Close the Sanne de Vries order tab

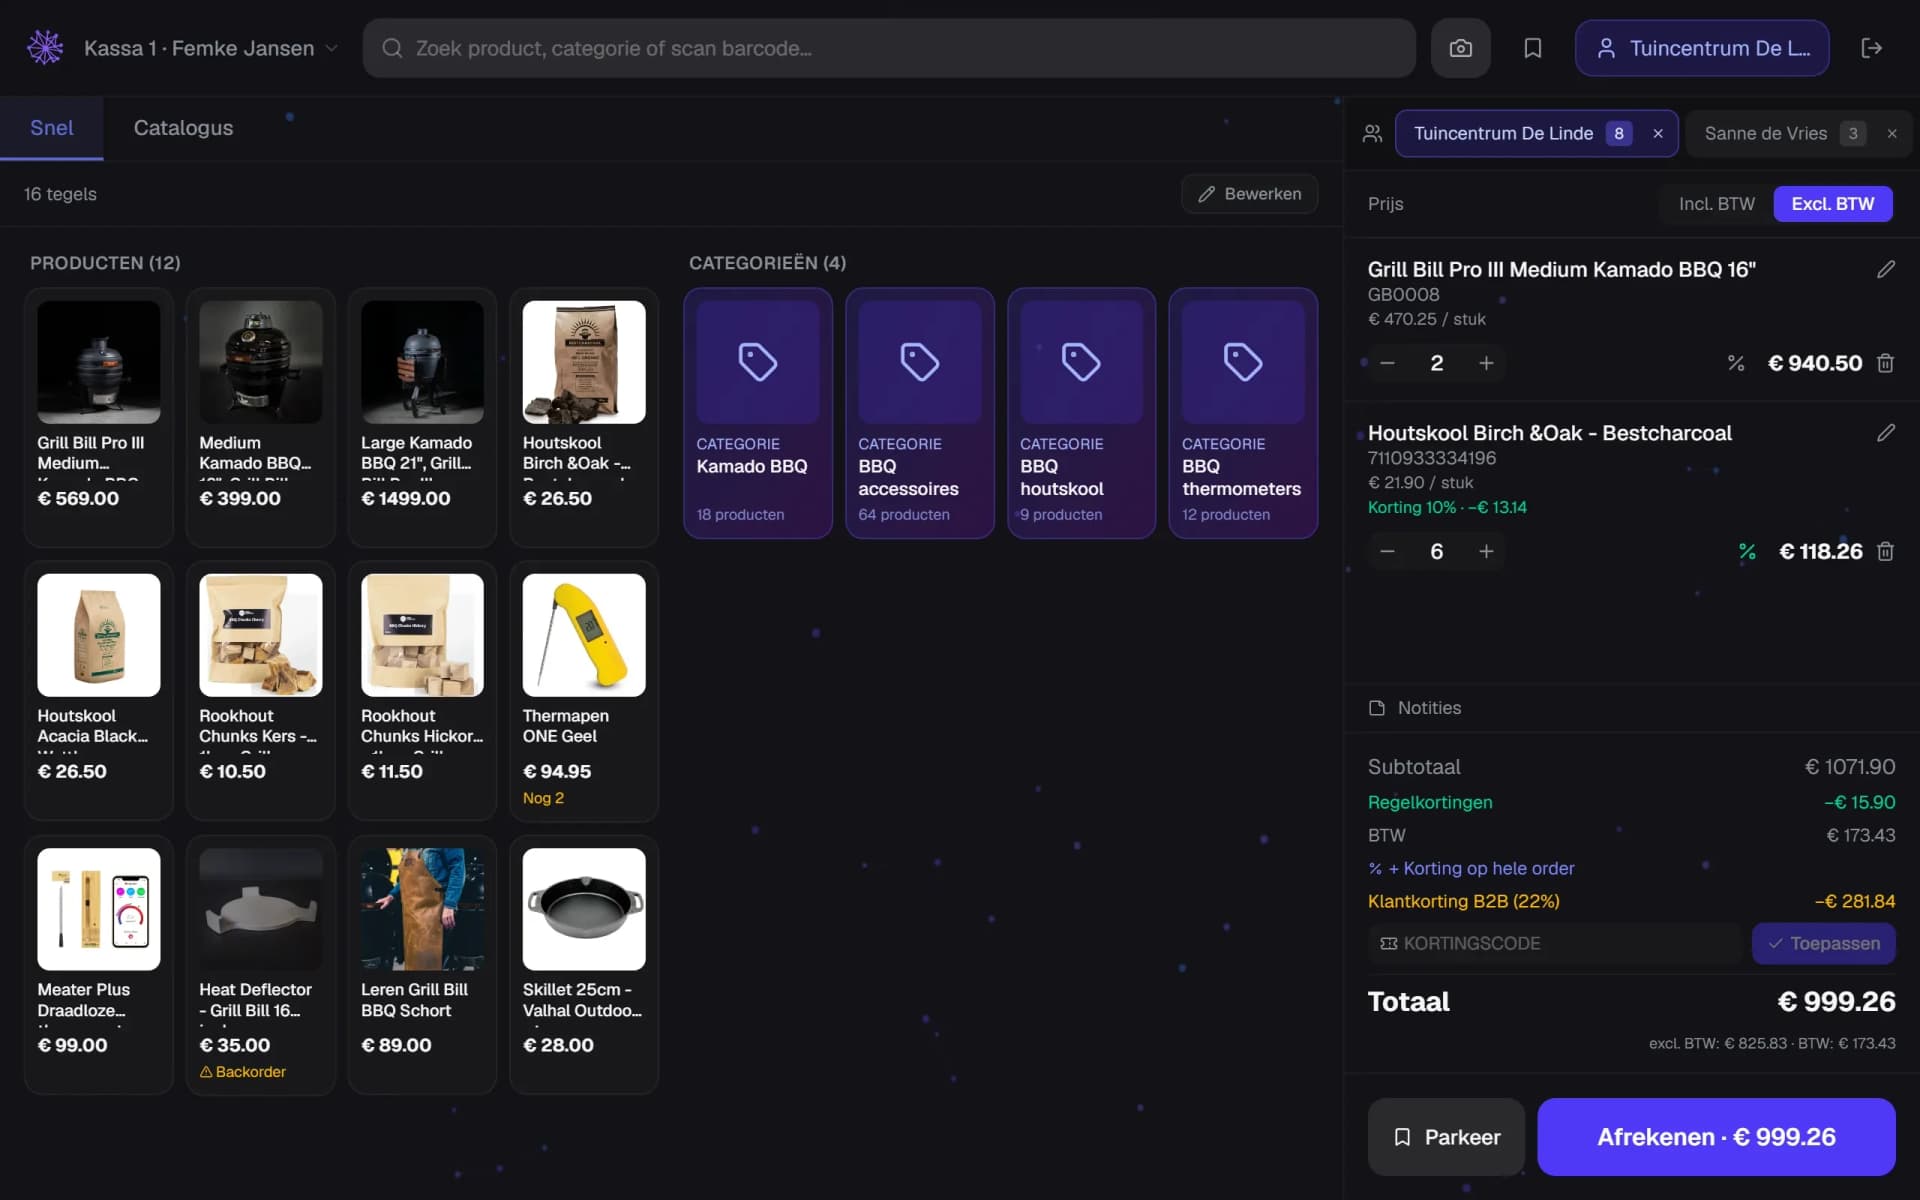pos(1891,134)
